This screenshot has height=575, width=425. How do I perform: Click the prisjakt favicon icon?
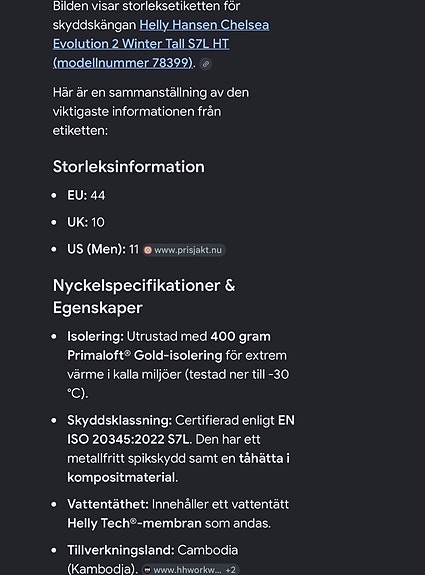pos(148,250)
